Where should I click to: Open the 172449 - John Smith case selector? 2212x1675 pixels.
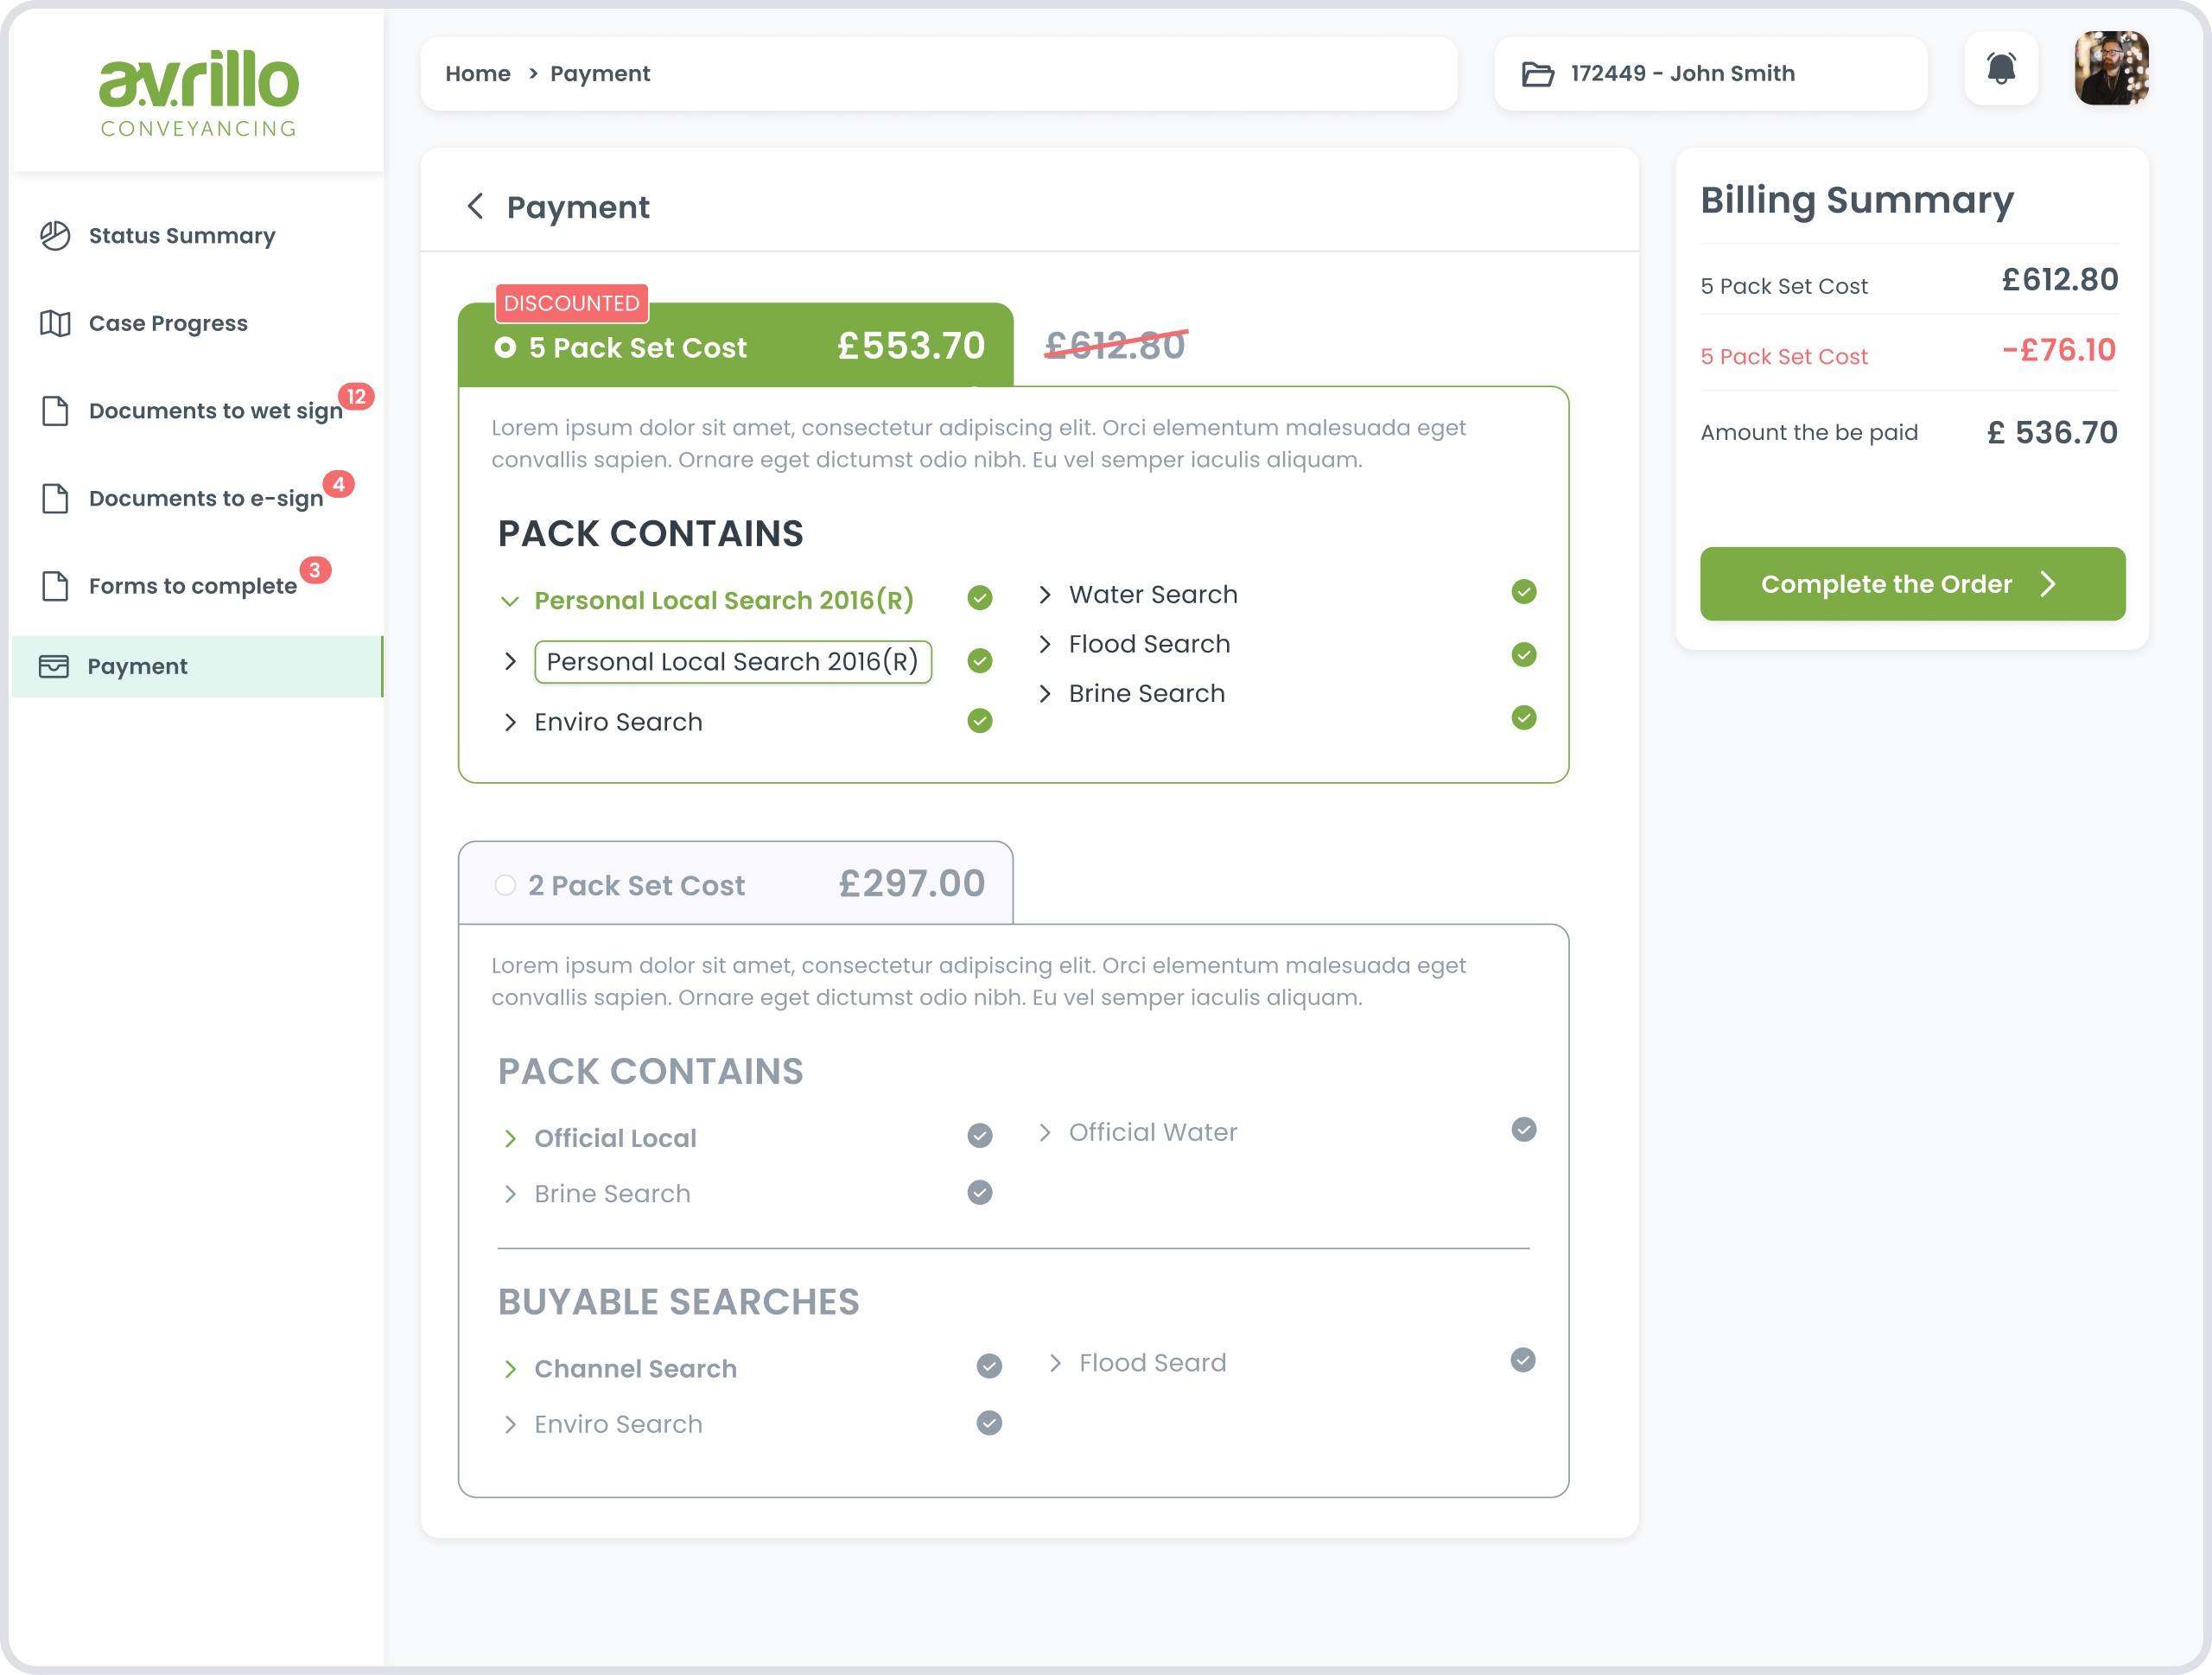tap(1710, 74)
